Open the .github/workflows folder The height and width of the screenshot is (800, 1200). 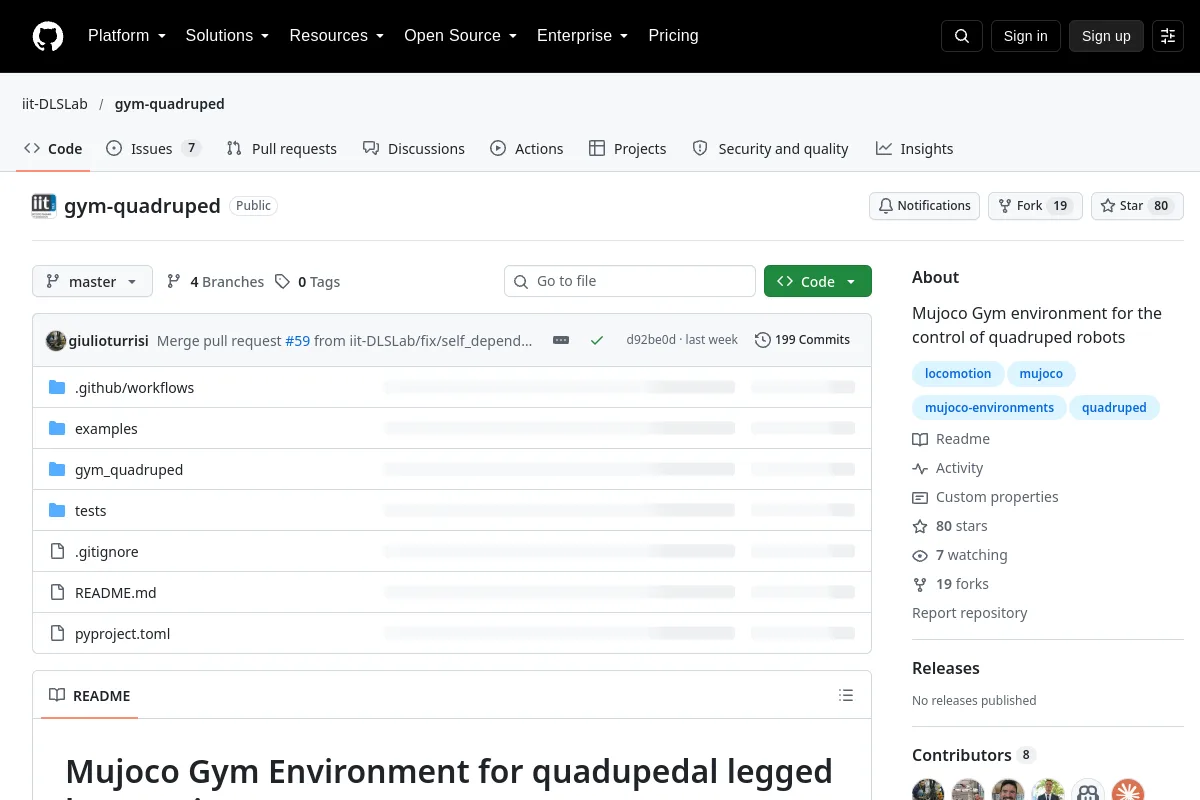[134, 387]
